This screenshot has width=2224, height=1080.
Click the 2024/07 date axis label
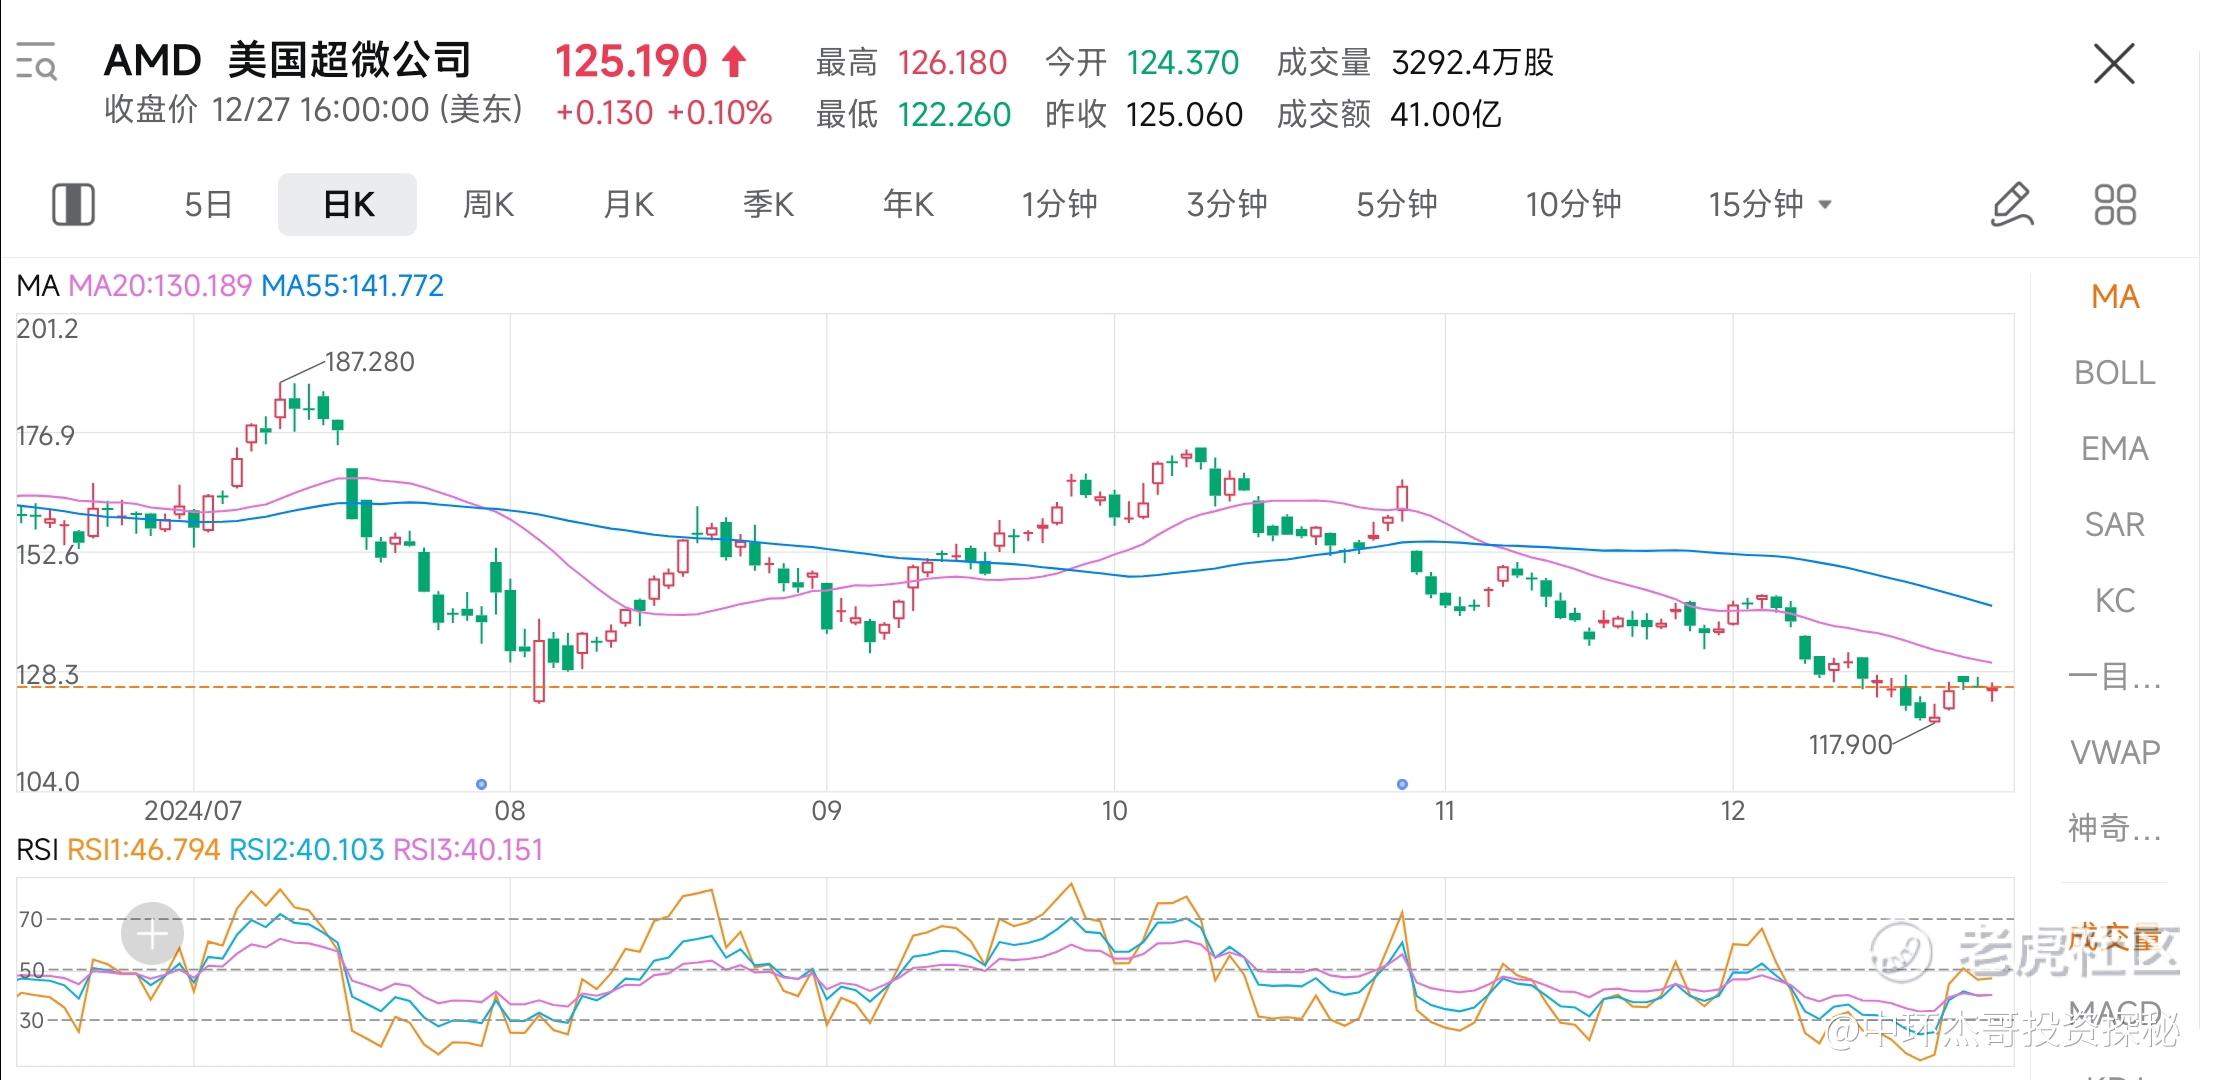(x=193, y=811)
